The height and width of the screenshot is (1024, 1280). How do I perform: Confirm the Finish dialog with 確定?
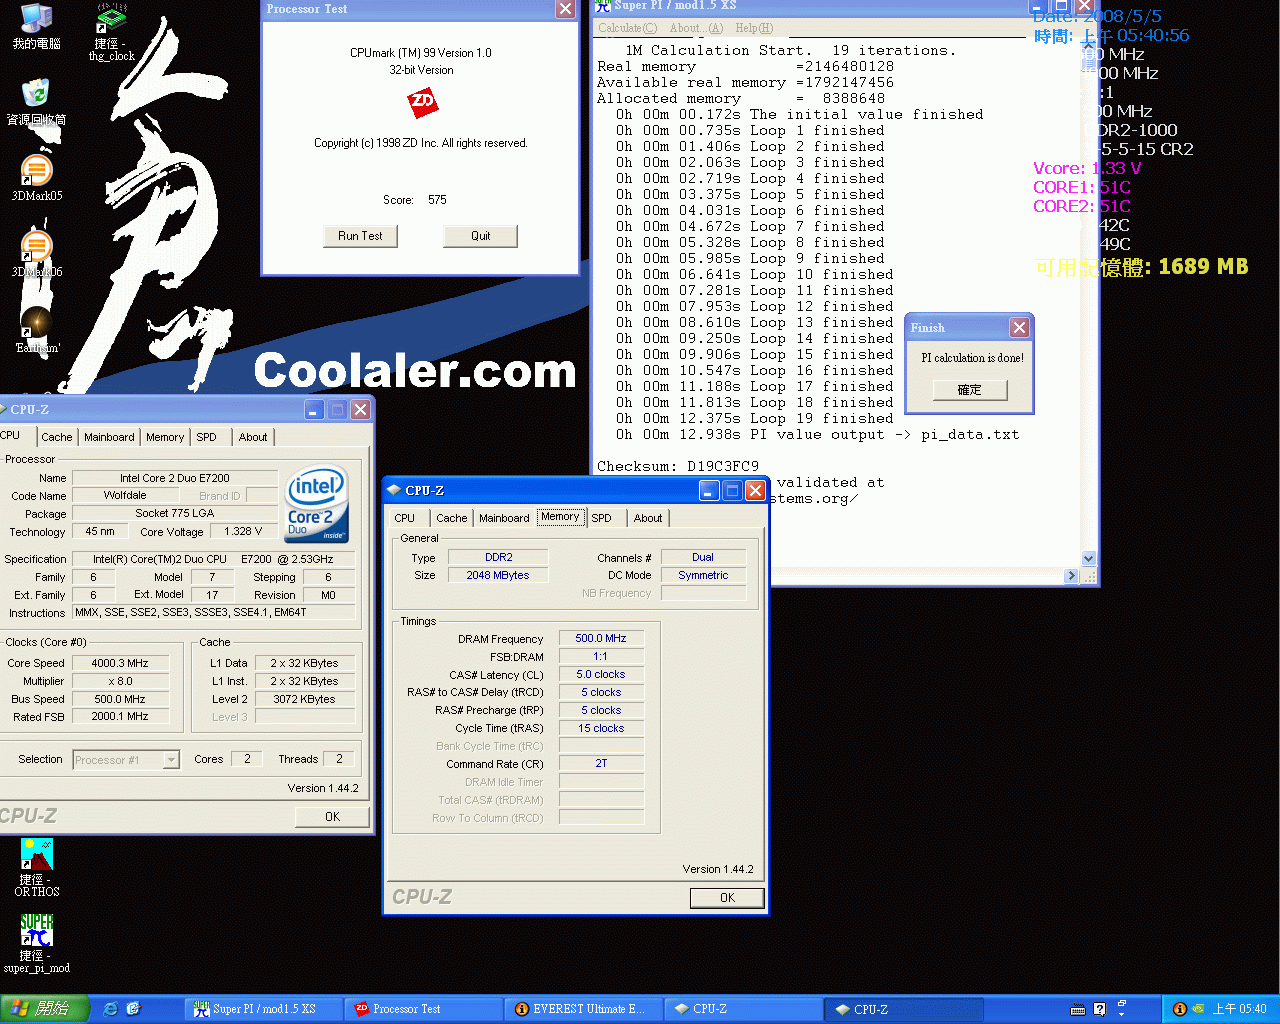[970, 390]
